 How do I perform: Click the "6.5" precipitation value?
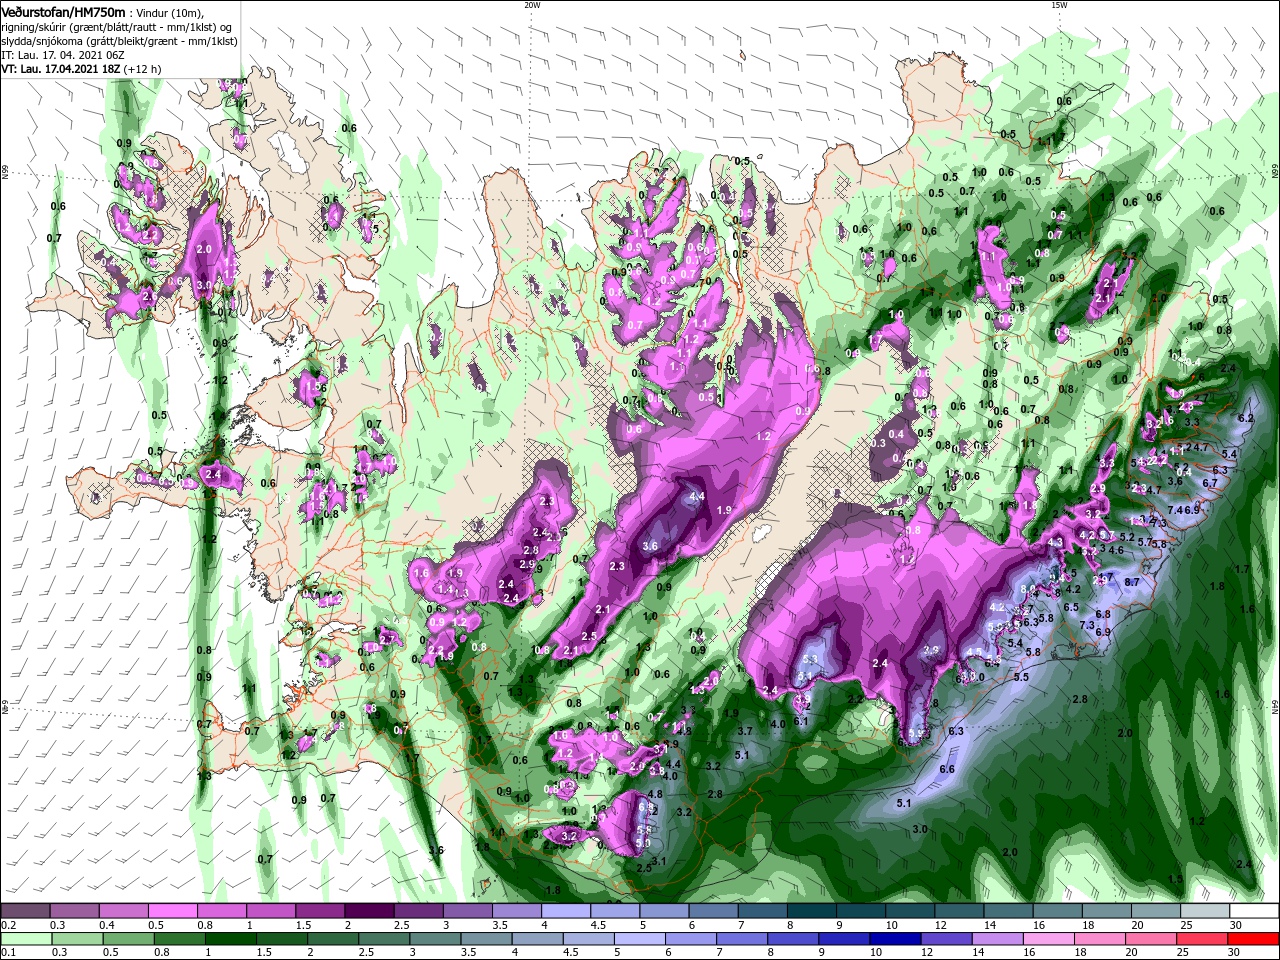coord(1070,607)
